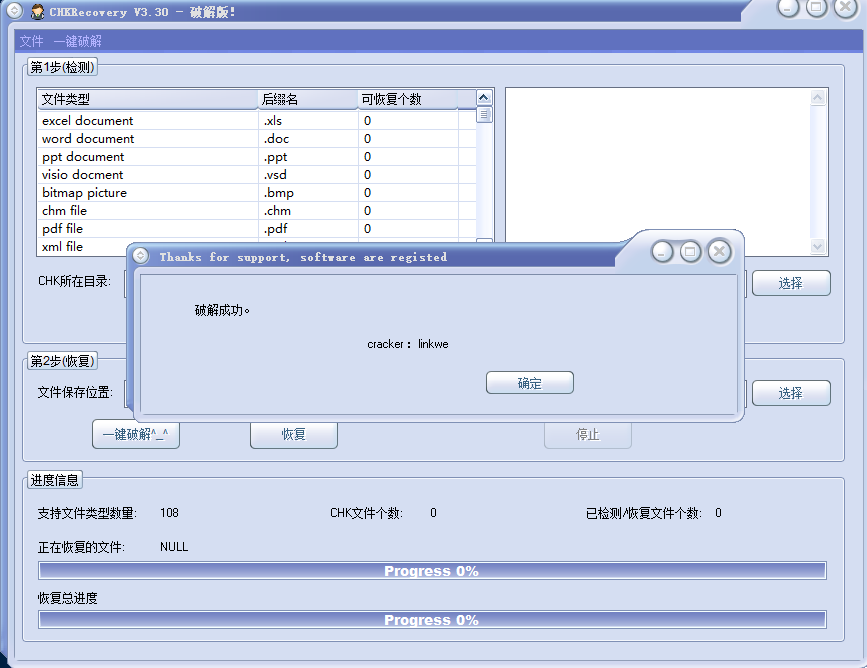Select the bitmap picture row
867x668 pixels.
tap(257, 193)
